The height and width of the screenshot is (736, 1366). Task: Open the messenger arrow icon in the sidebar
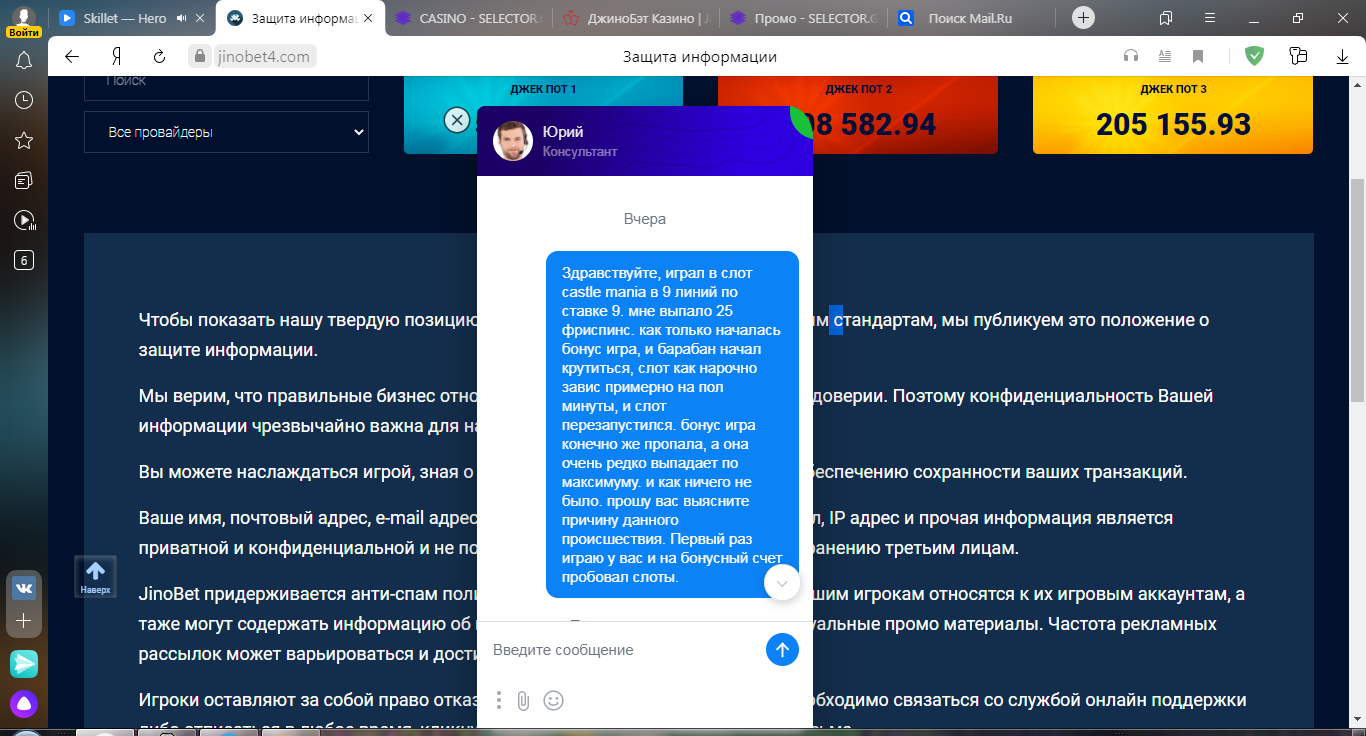(24, 663)
